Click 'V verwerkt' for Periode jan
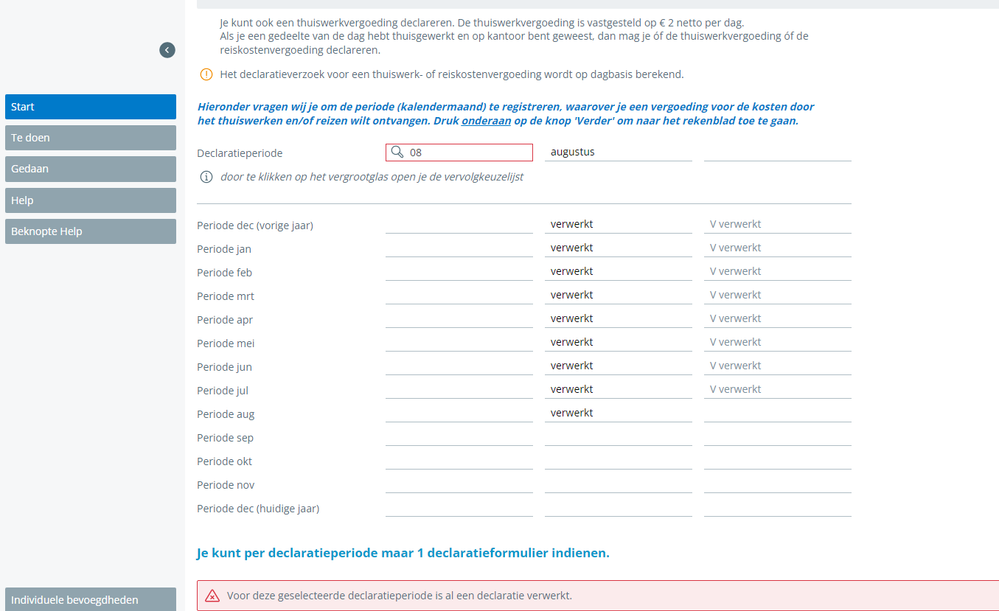Viewport: 999px width, 611px height. pos(777,248)
